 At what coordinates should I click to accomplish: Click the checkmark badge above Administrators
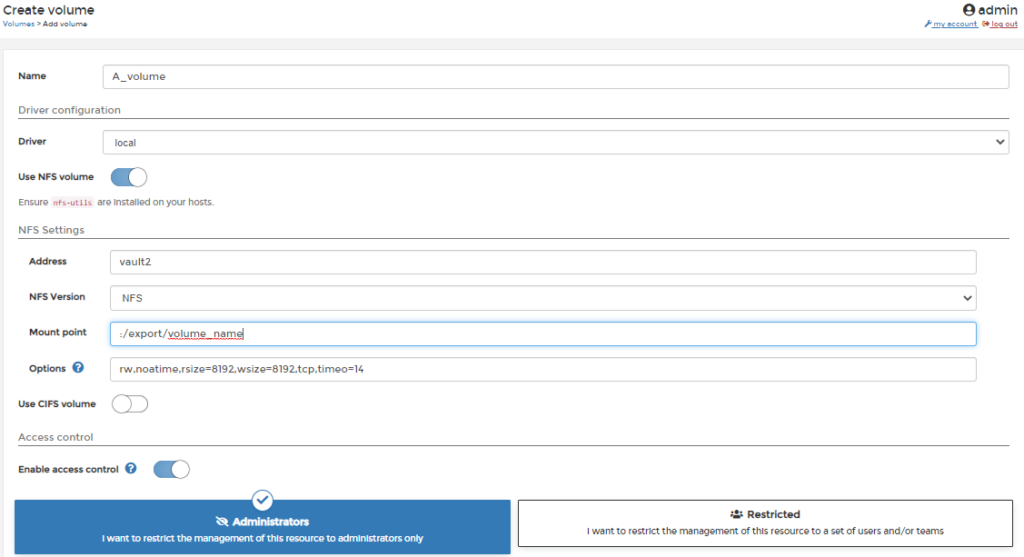263,501
